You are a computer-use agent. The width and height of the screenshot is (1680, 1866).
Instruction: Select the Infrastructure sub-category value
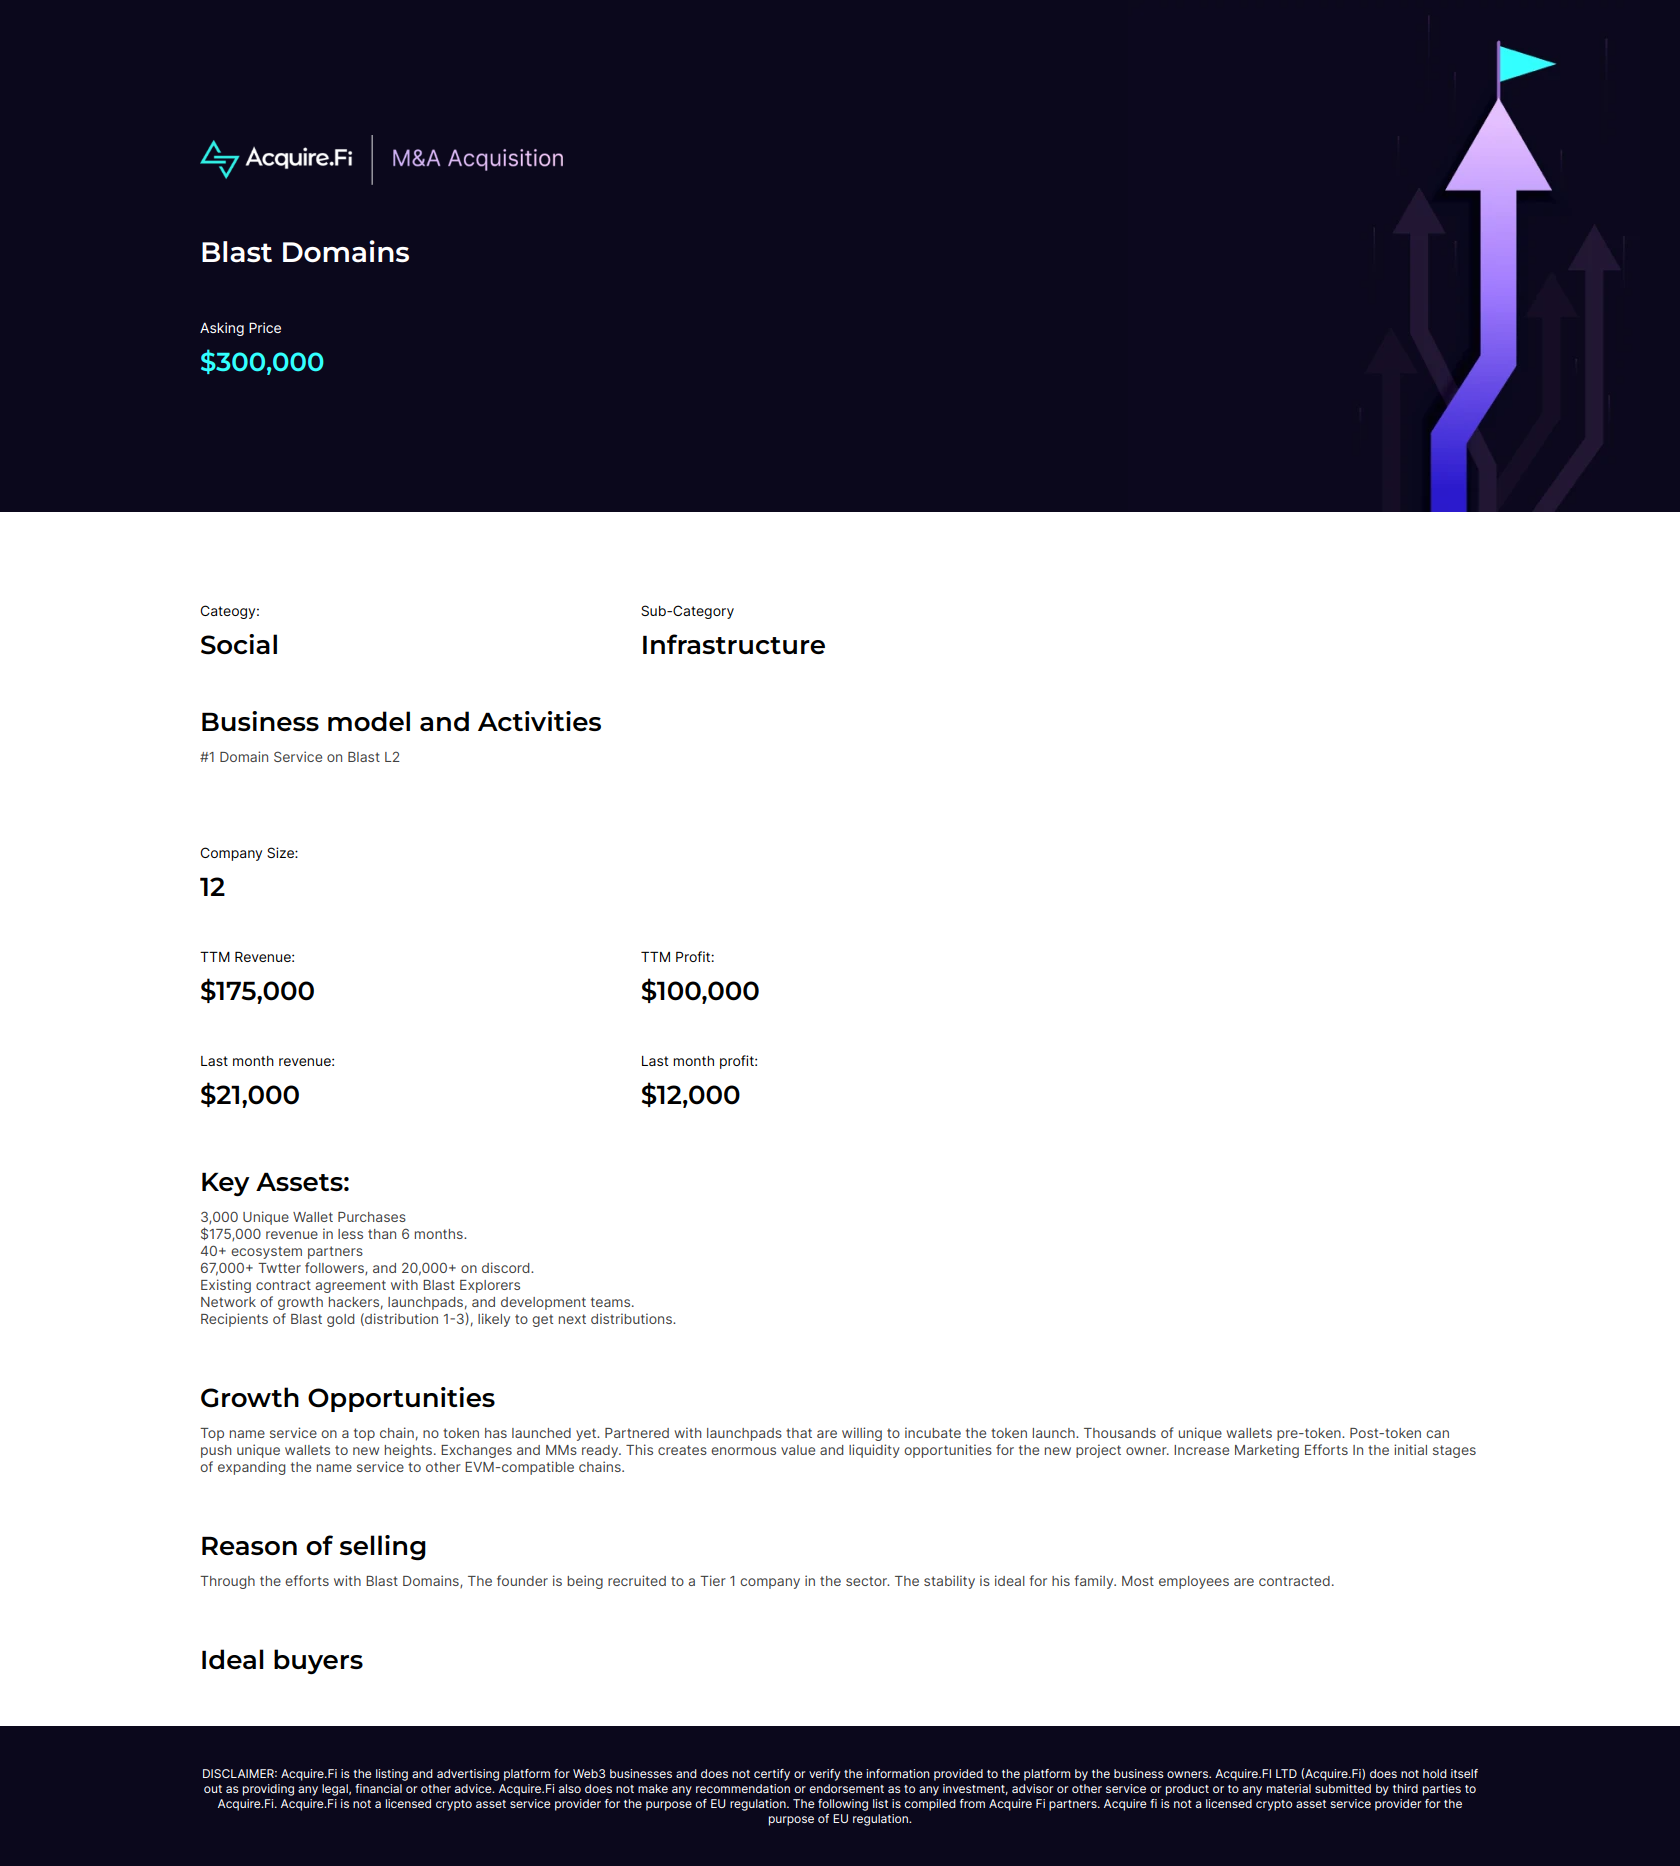732,645
